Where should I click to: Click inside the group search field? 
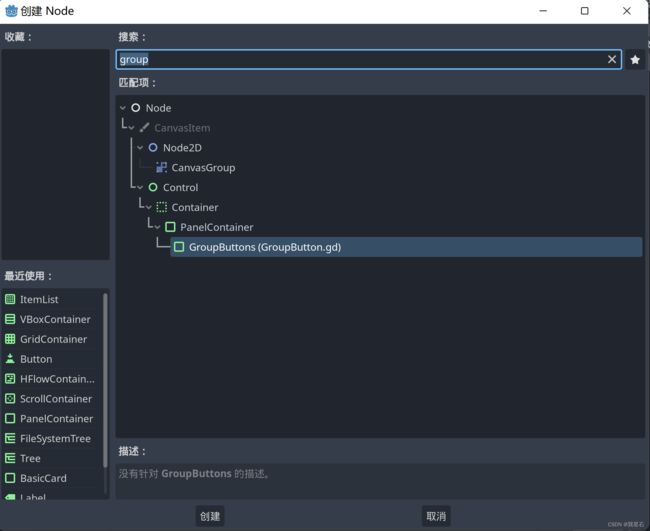click(x=369, y=59)
